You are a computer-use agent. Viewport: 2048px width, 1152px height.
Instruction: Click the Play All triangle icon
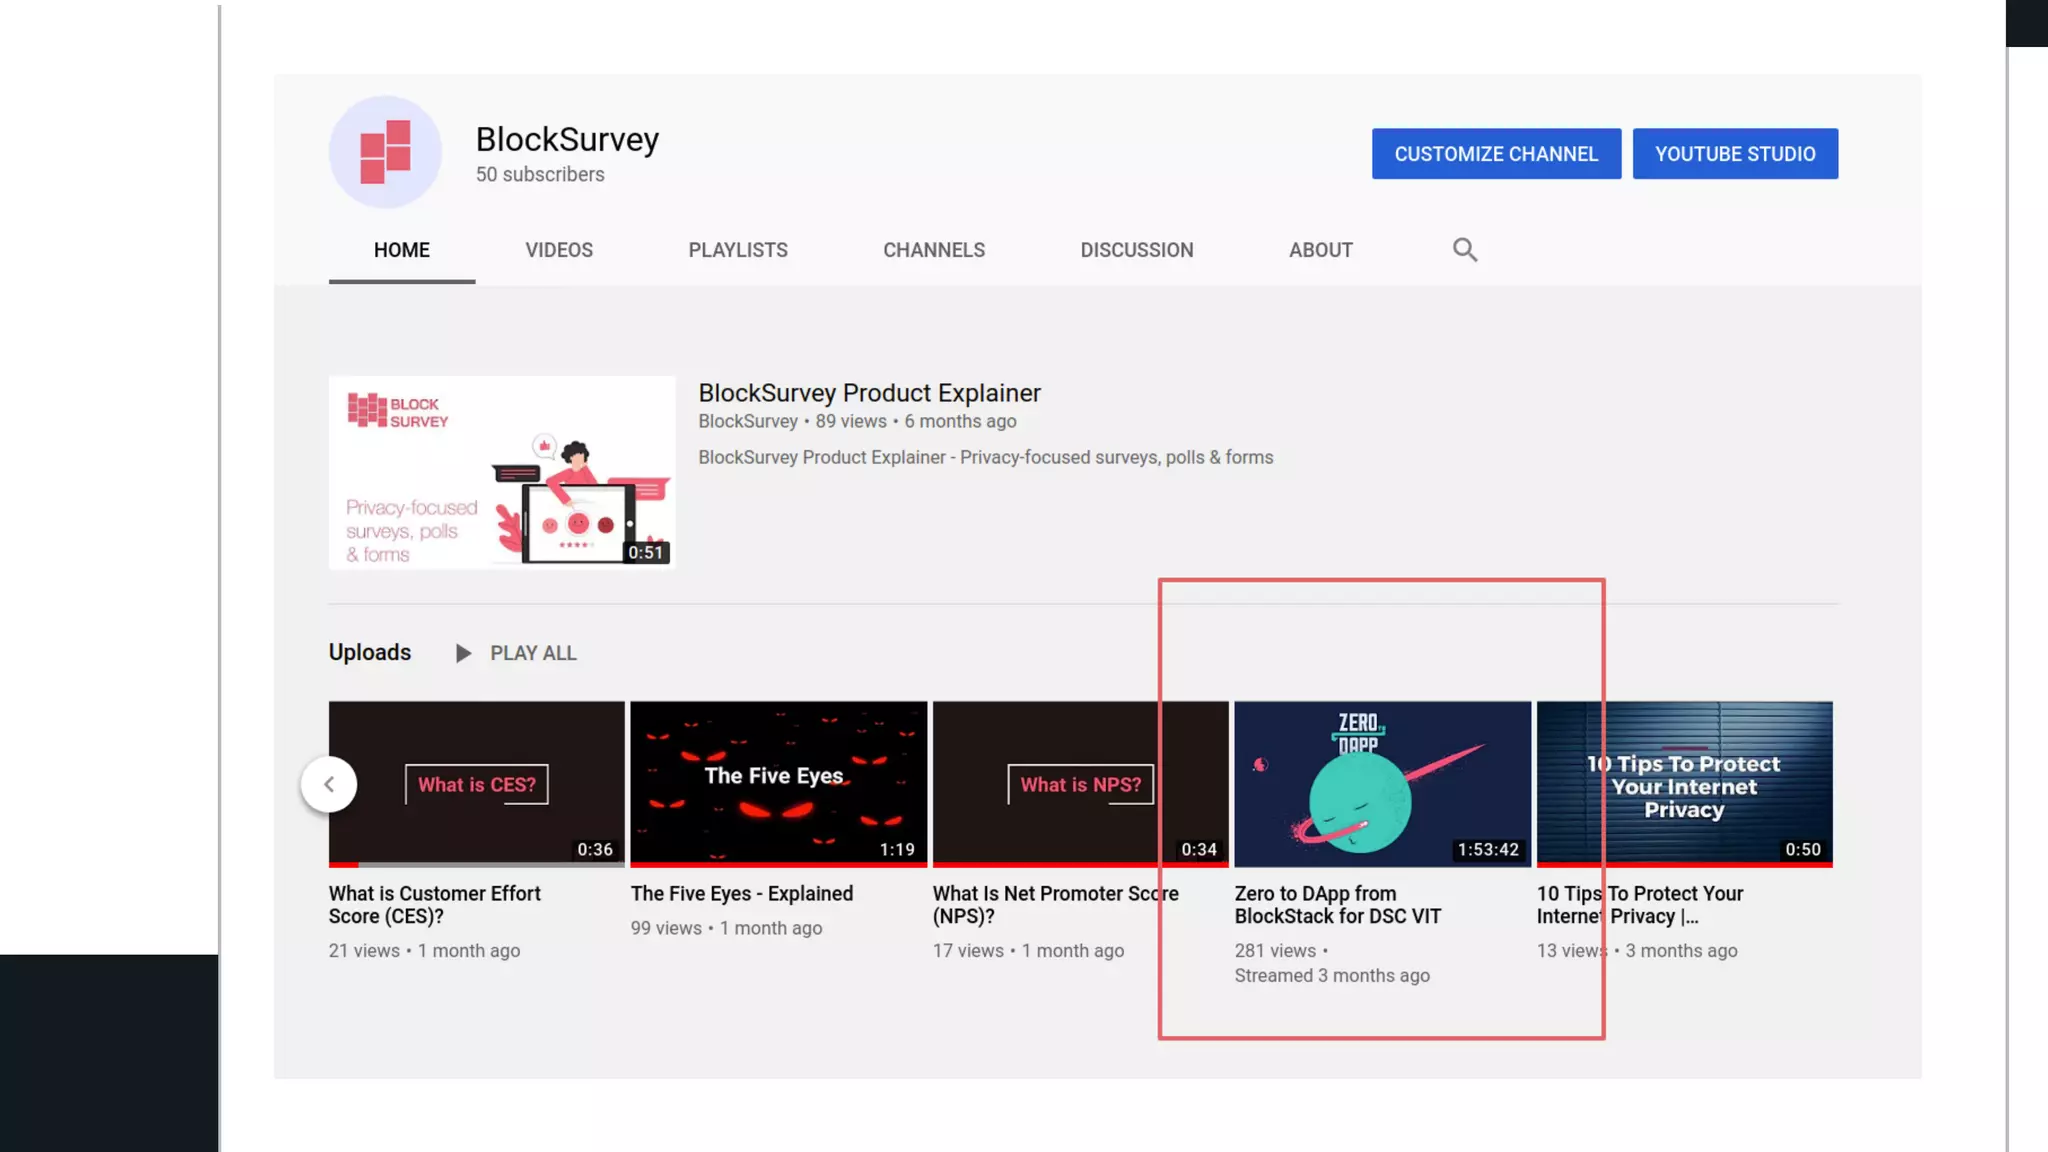click(463, 653)
